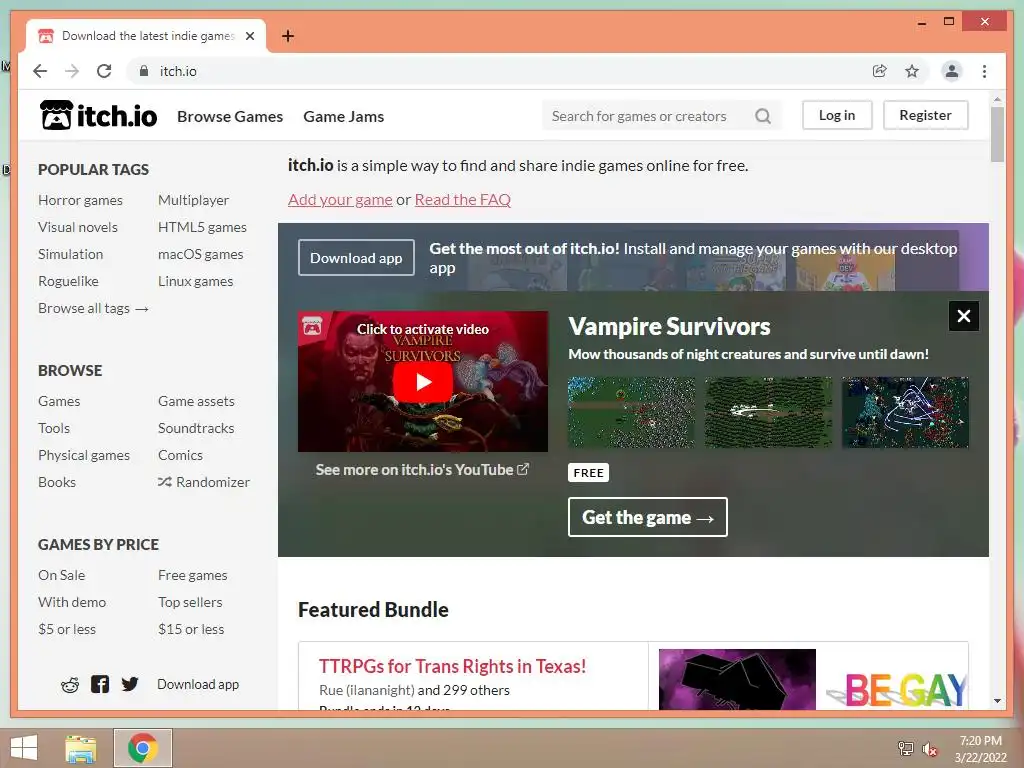1024x768 pixels.
Task: Open third Vampire Survivors screenshot thumbnail
Action: tap(905, 412)
